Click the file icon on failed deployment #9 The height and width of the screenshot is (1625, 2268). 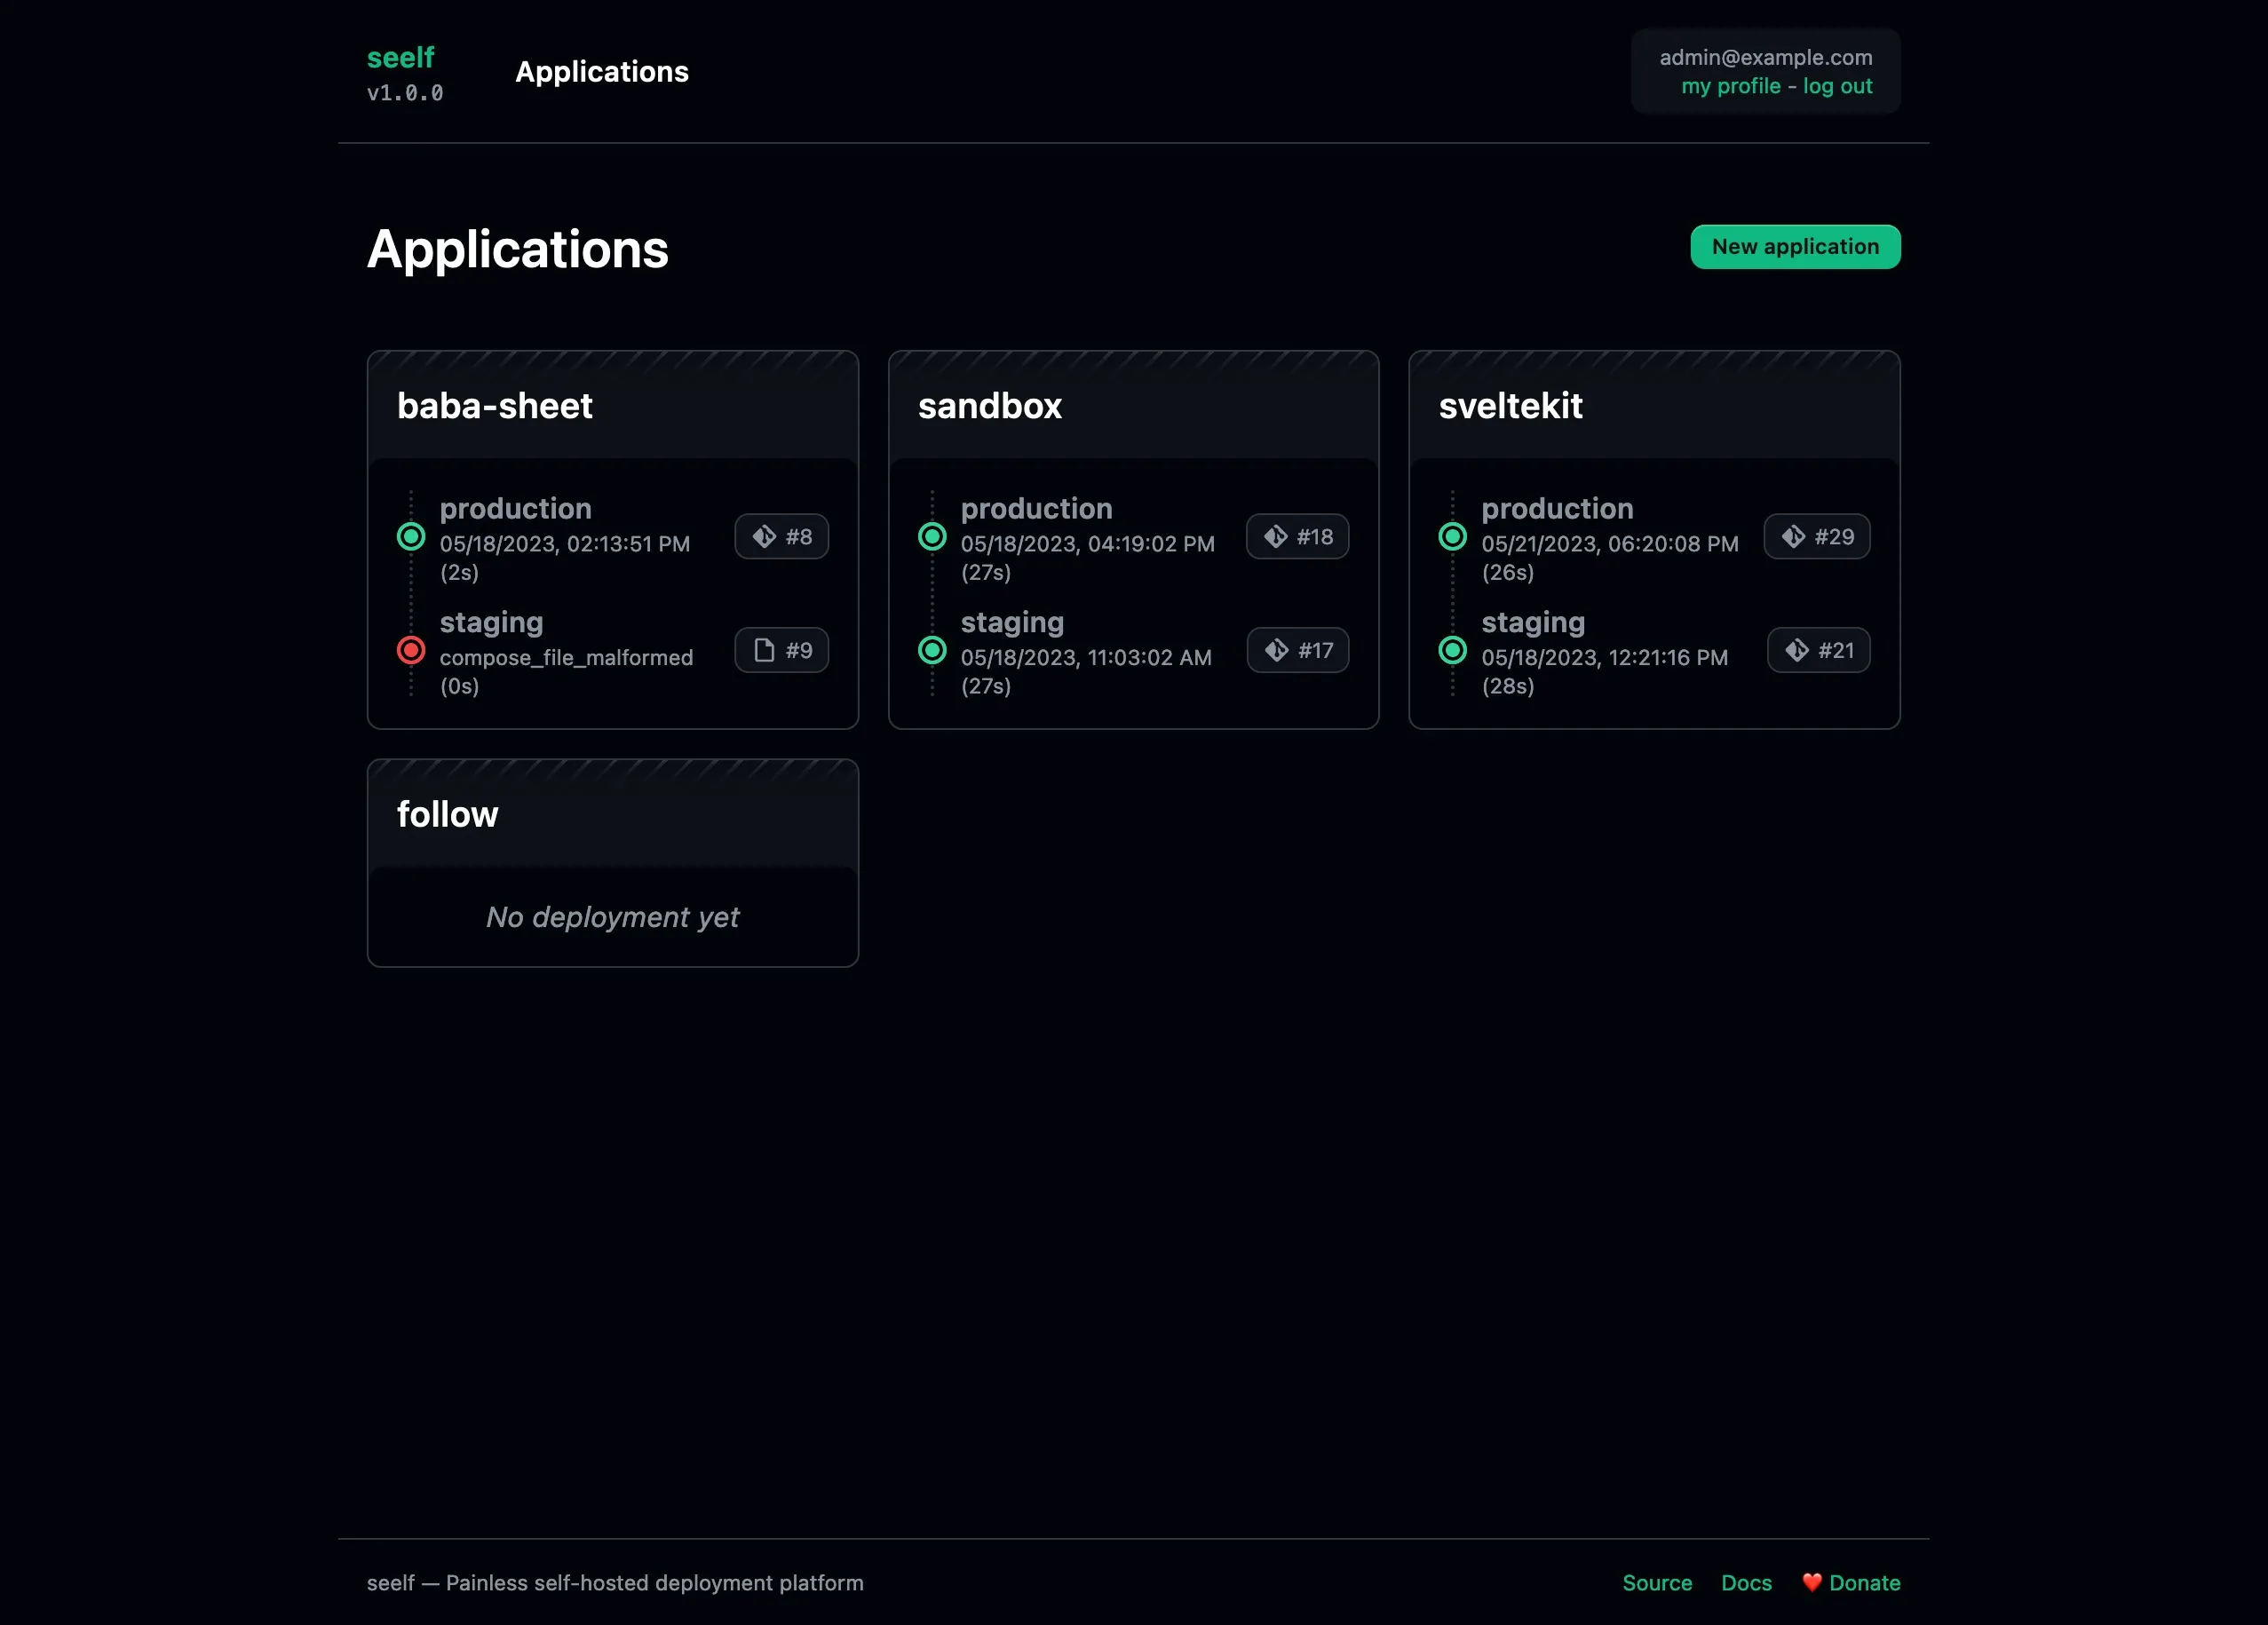765,650
